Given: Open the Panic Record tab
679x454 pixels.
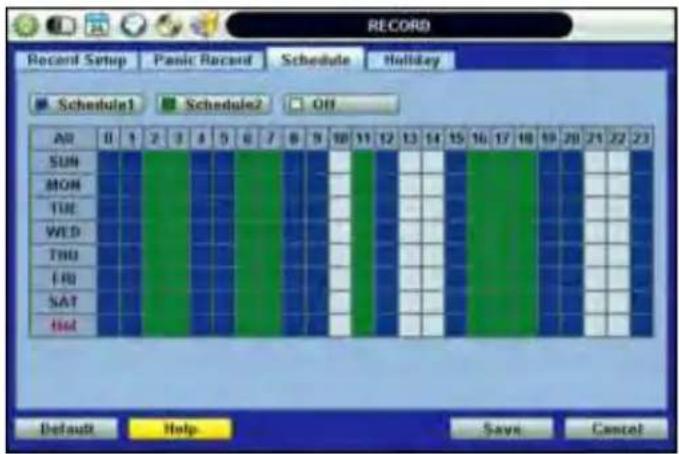Looking at the screenshot, I should (x=203, y=60).
